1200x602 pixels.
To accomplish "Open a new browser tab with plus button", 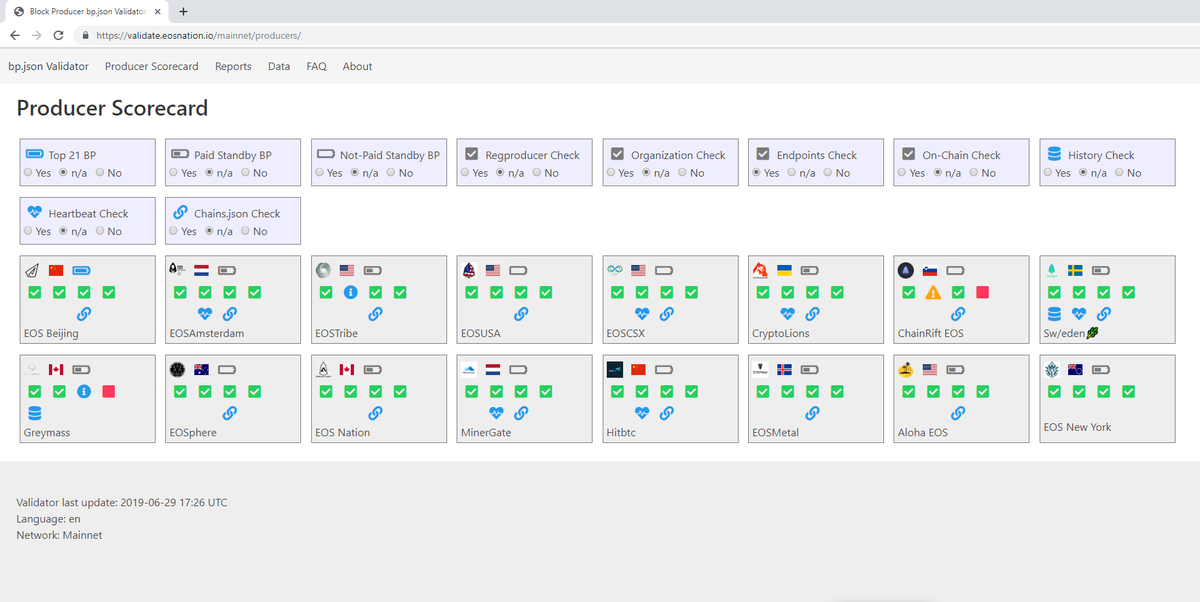I will [x=184, y=11].
